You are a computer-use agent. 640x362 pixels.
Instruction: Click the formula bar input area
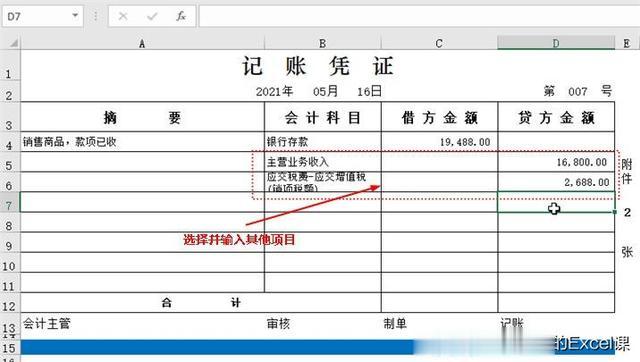[x=419, y=16]
